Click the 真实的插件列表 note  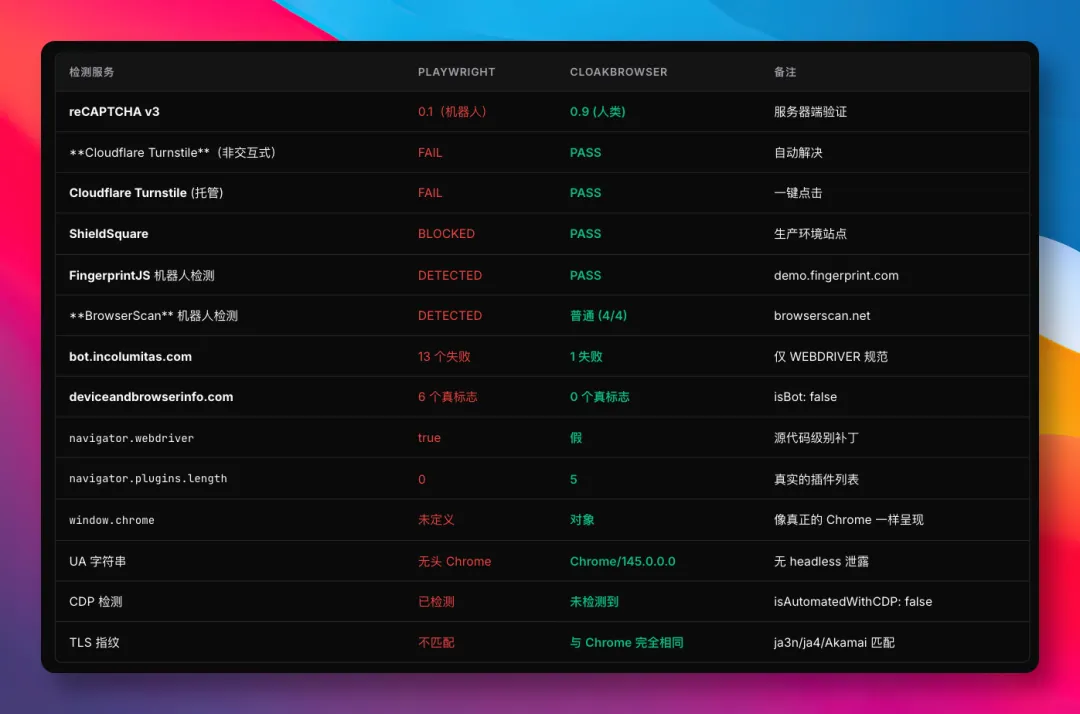[x=816, y=479]
